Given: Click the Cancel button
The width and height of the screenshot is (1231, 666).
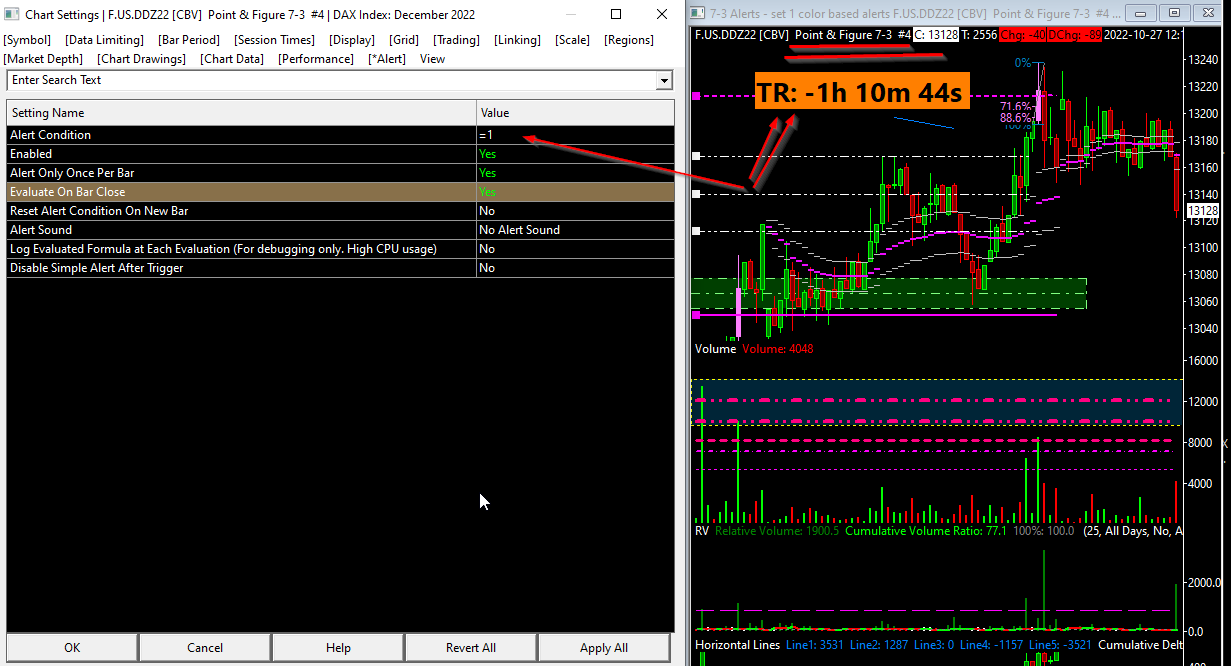Looking at the screenshot, I should pos(205,648).
